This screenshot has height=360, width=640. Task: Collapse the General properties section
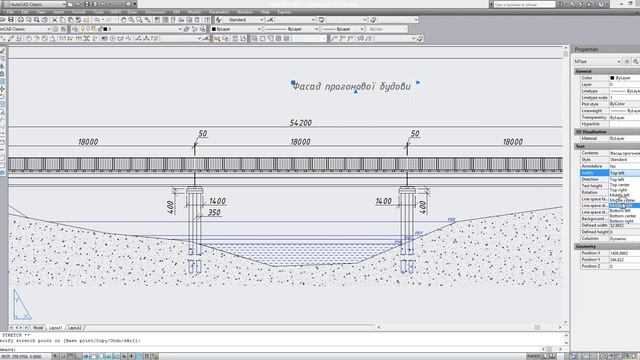point(607,71)
